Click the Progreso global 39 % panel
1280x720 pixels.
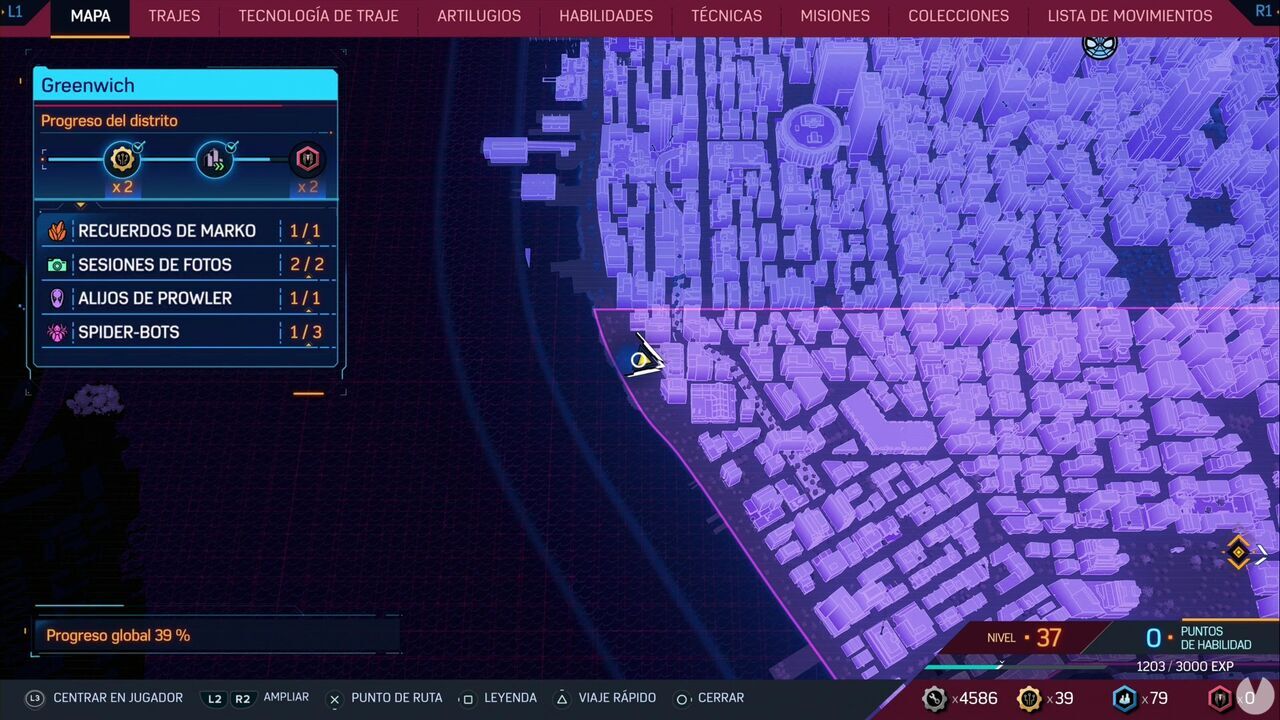216,635
